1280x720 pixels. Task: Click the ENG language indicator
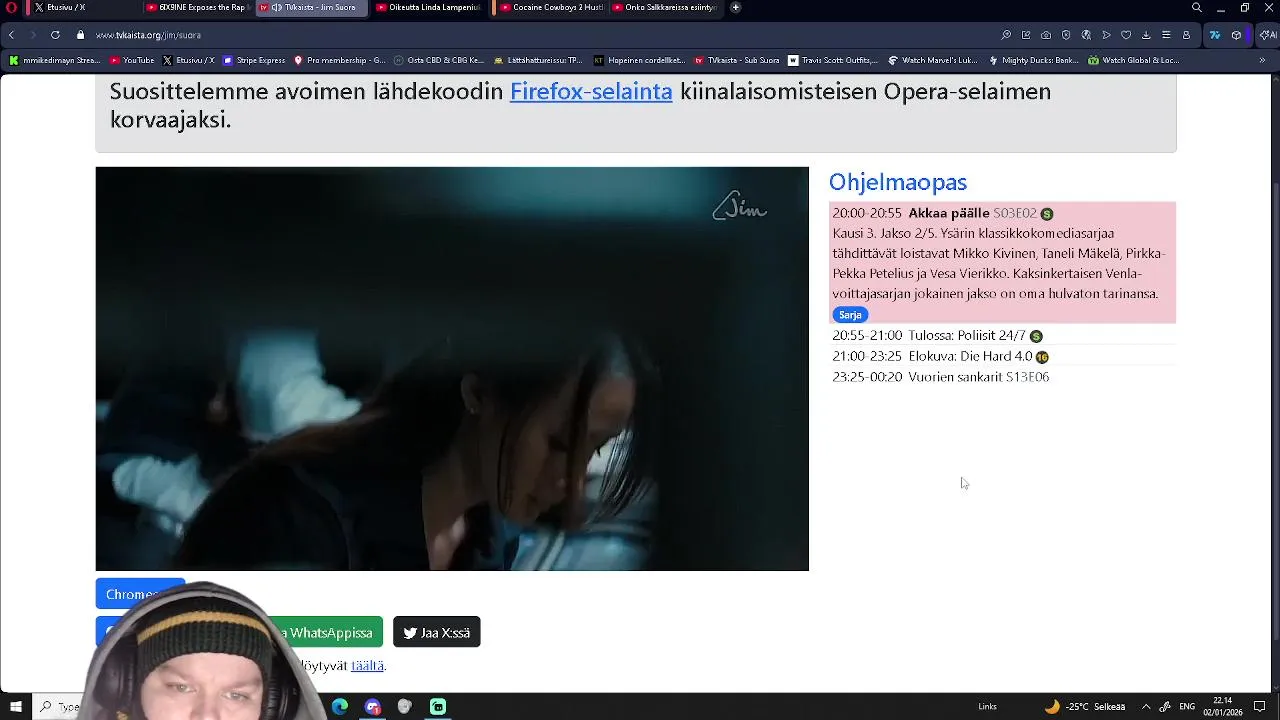pos(1187,707)
